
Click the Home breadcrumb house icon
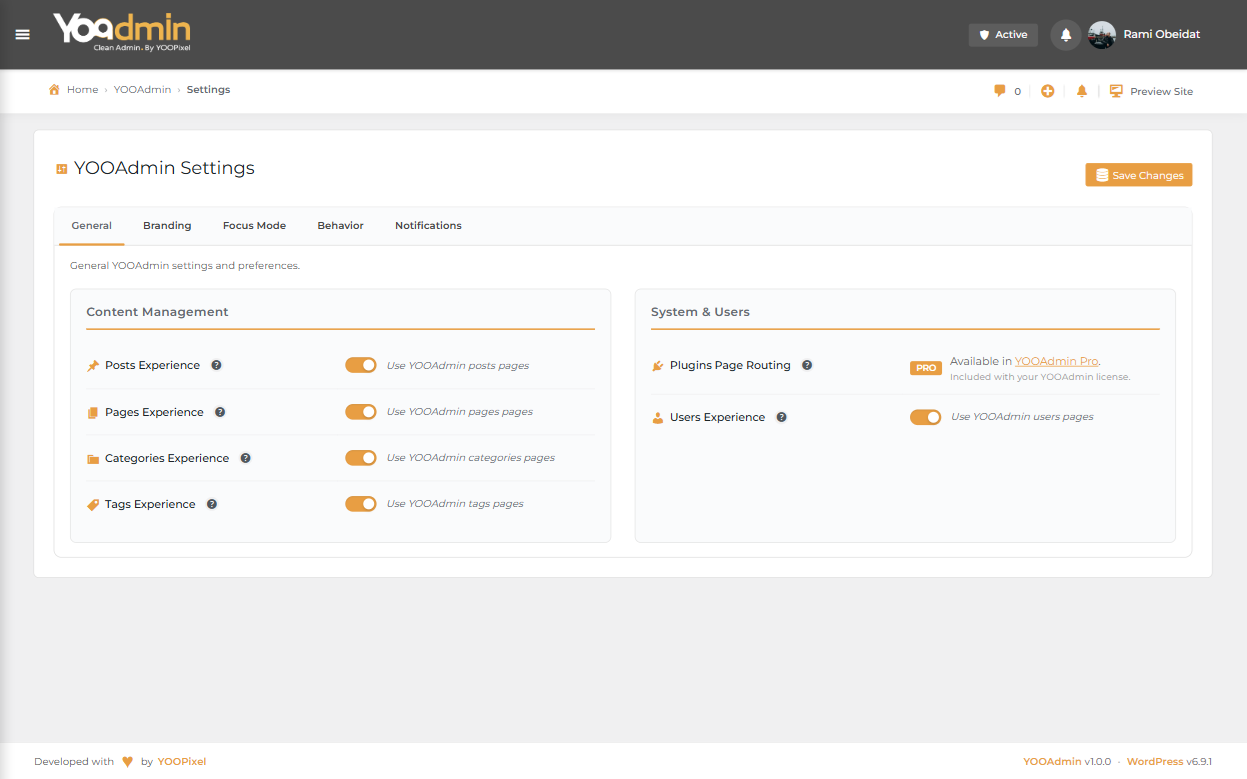pos(54,90)
